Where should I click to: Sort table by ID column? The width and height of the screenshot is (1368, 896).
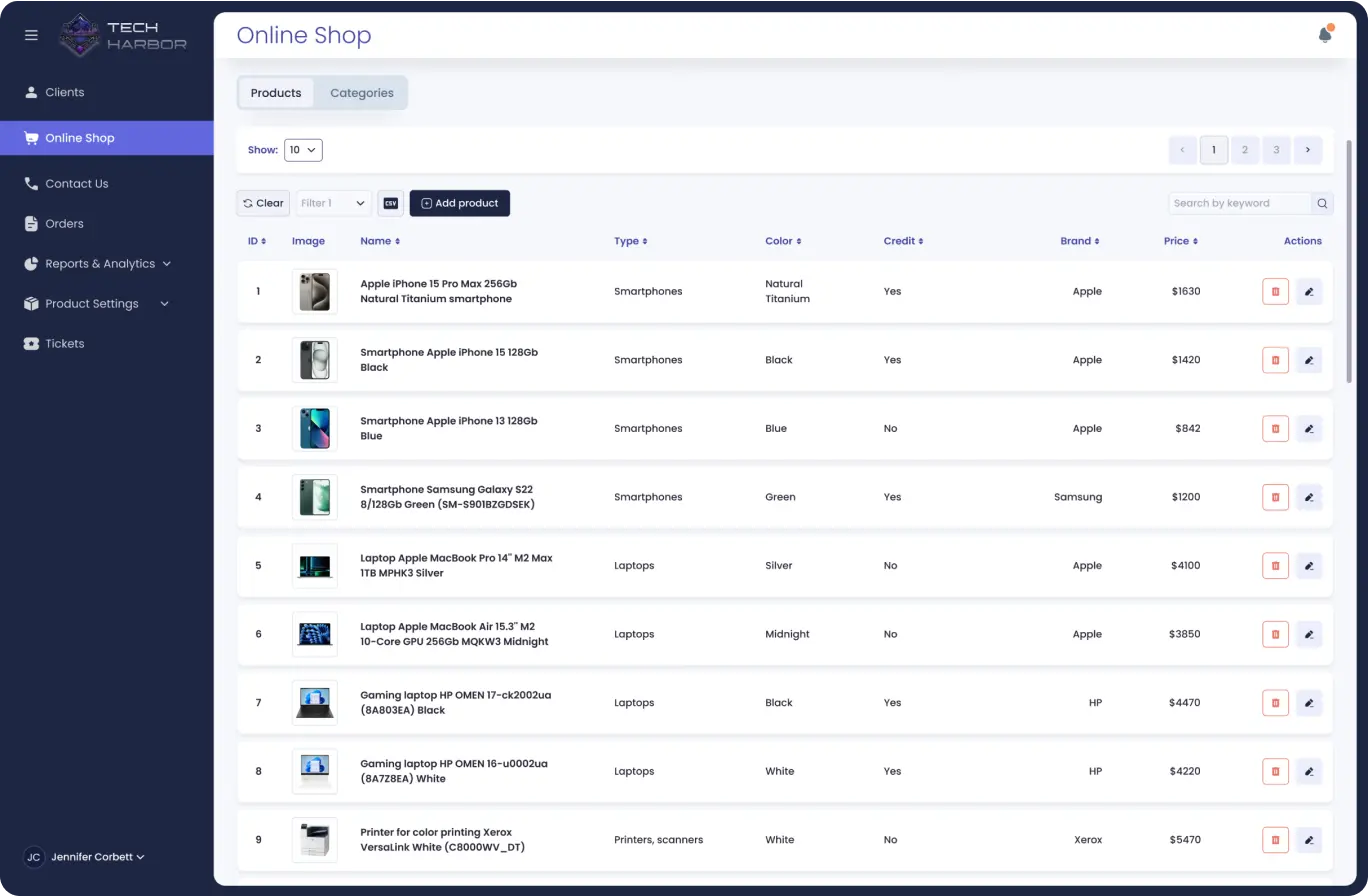tap(257, 241)
